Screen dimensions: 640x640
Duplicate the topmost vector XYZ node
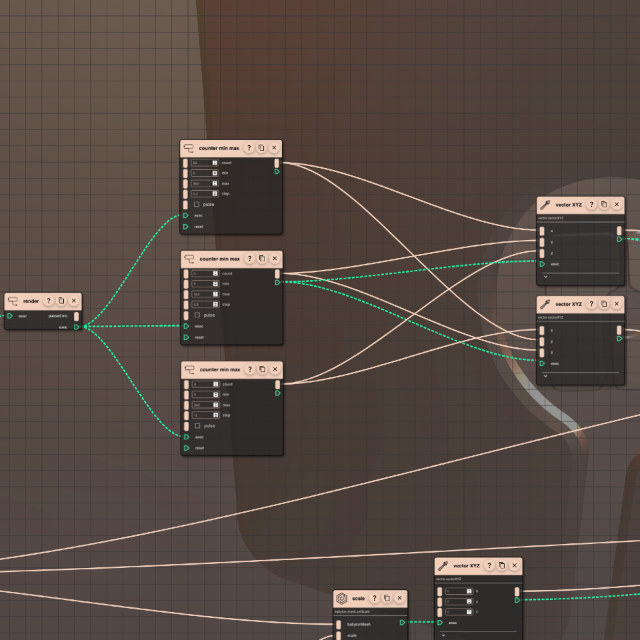tap(604, 204)
